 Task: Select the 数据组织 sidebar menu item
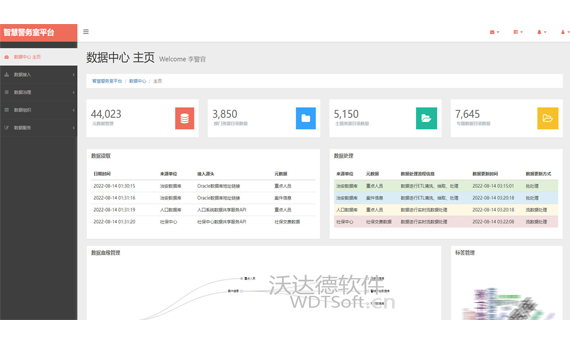(39, 110)
